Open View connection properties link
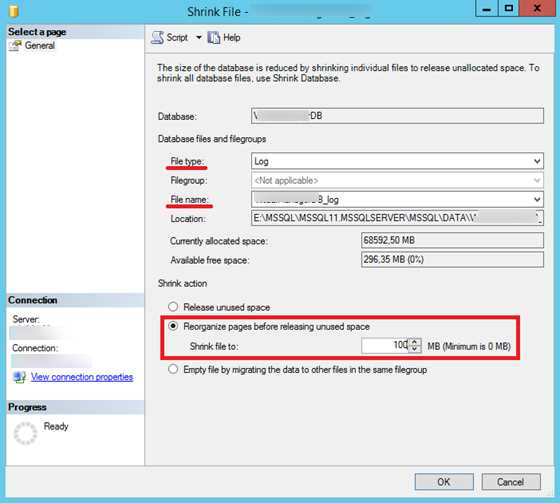The height and width of the screenshot is (503, 560). pos(82,377)
